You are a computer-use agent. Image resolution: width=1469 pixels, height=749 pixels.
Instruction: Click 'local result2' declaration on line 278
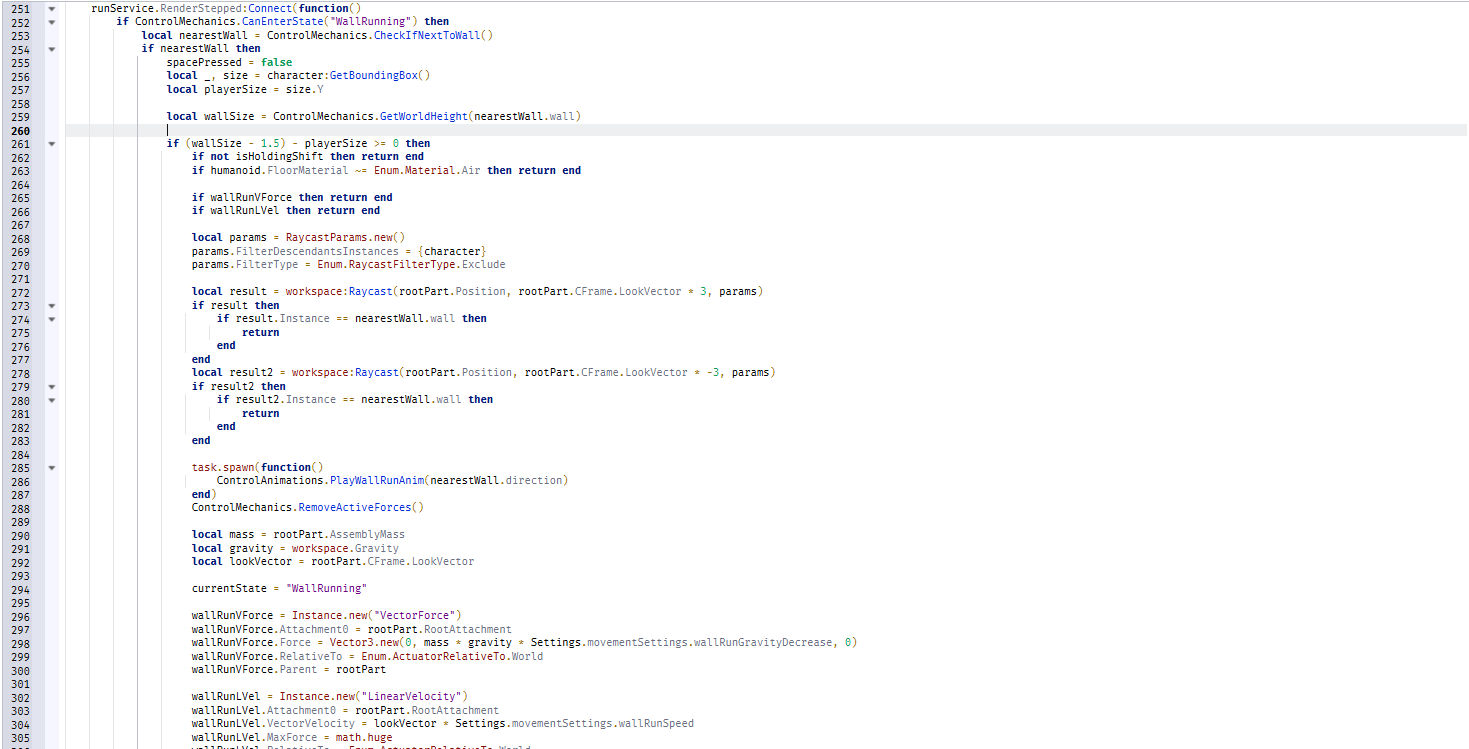point(232,373)
